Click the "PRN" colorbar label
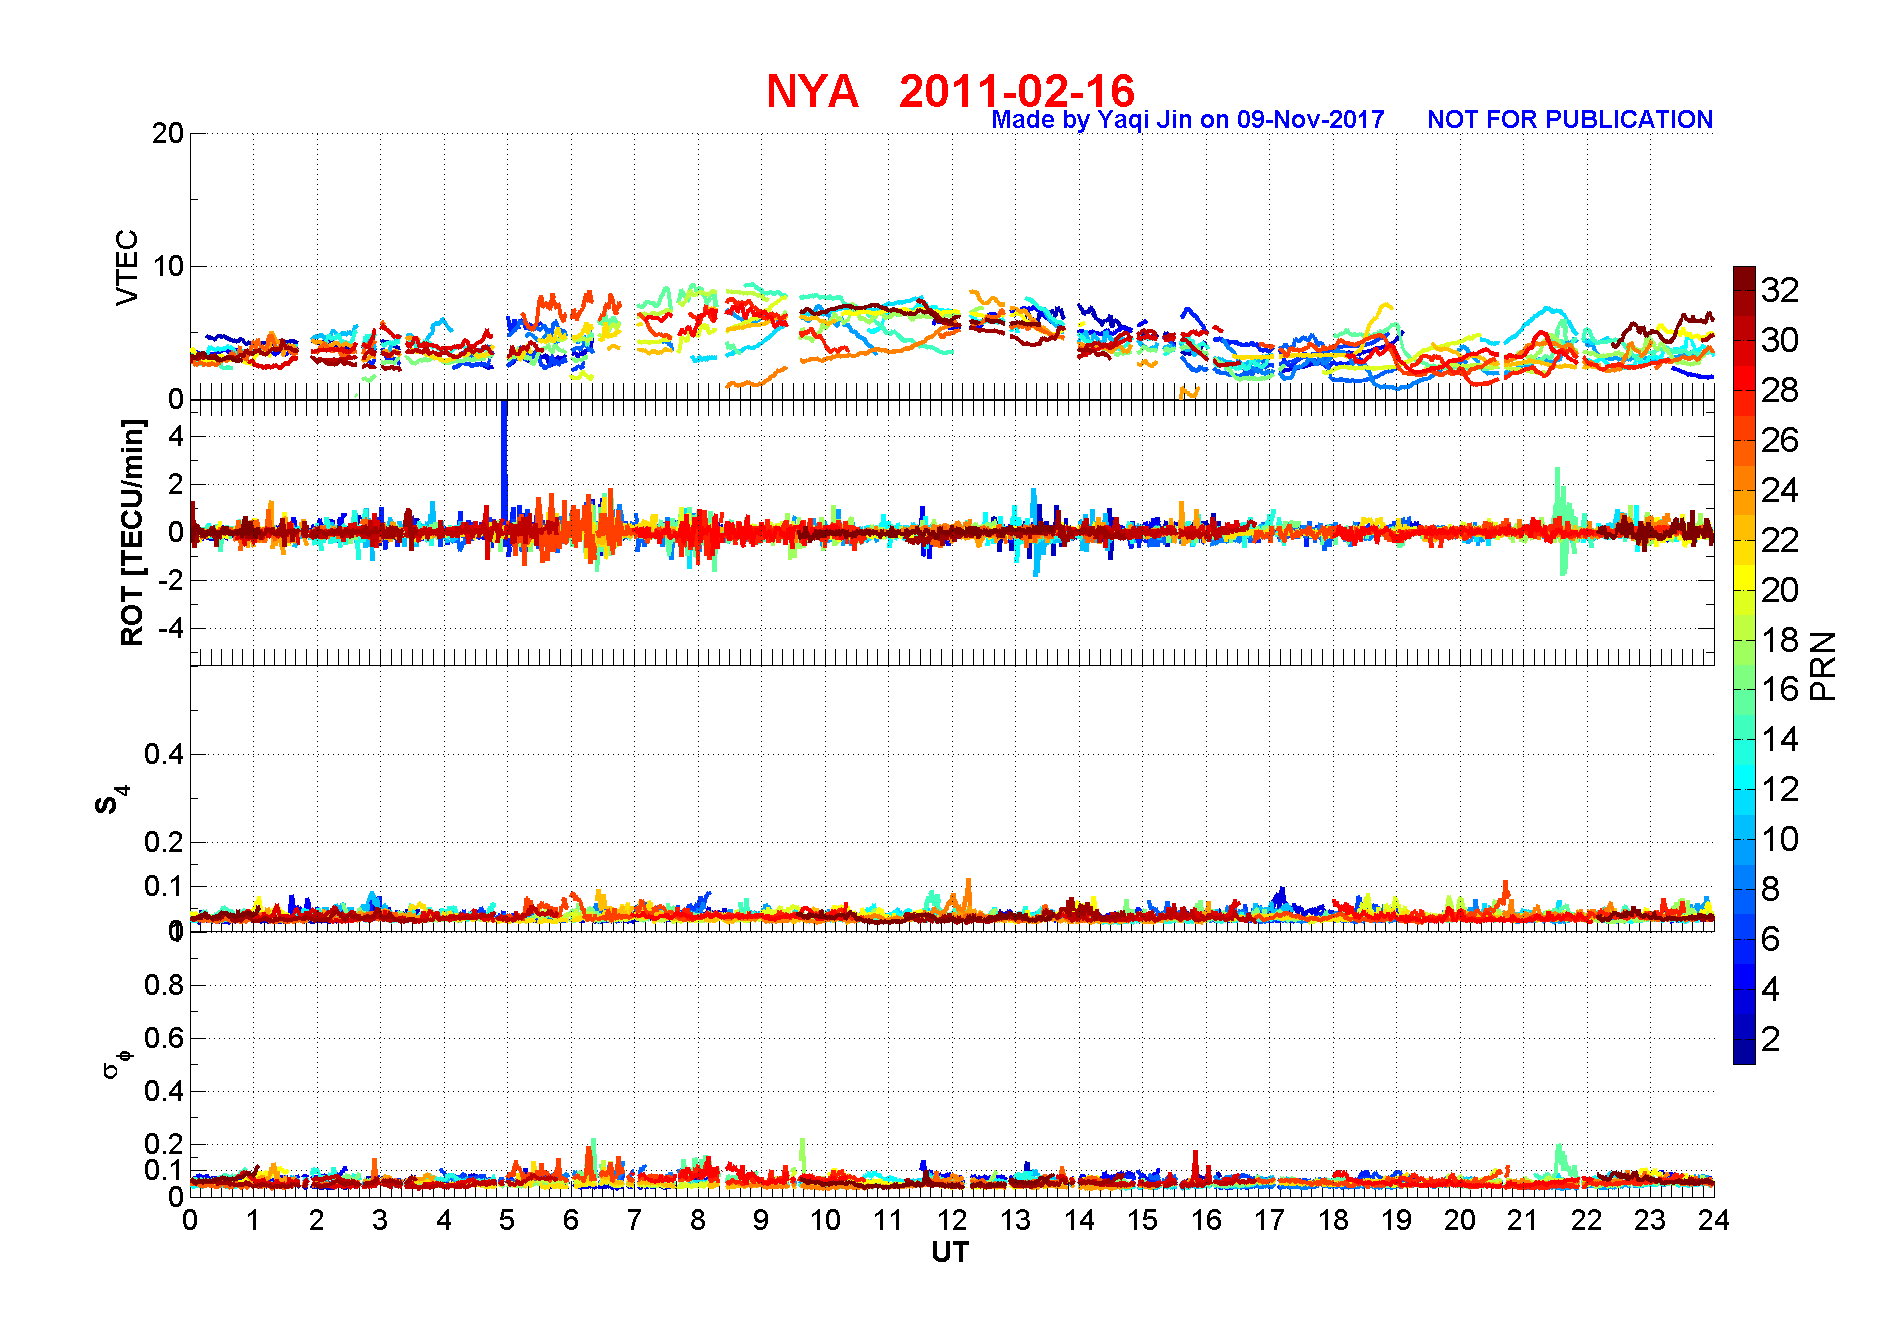This screenshot has height=1330, width=1904. [x=1824, y=666]
